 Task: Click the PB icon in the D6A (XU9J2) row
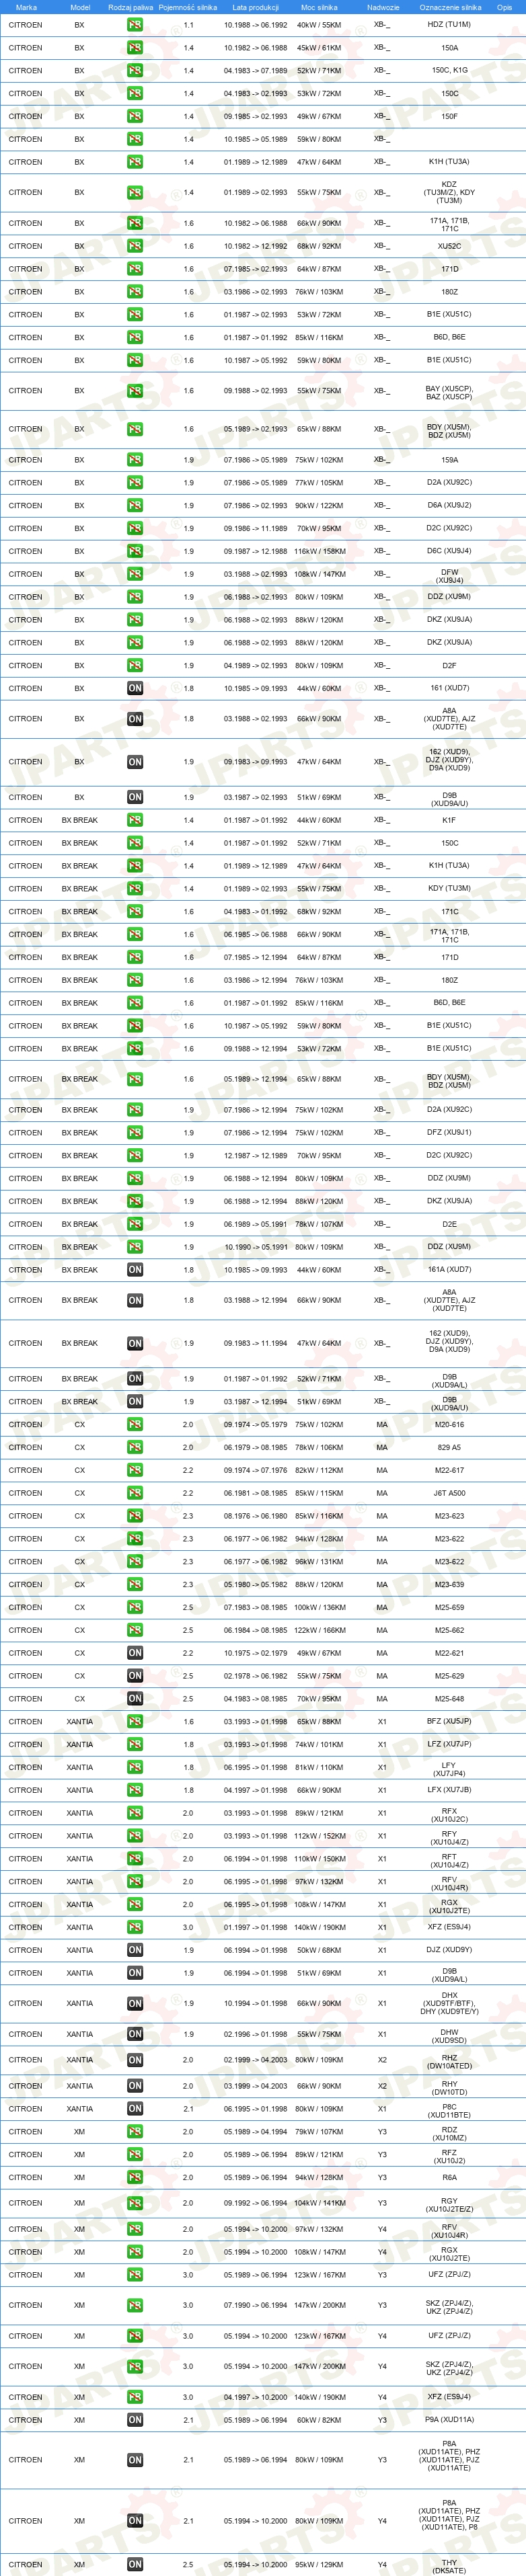(135, 506)
